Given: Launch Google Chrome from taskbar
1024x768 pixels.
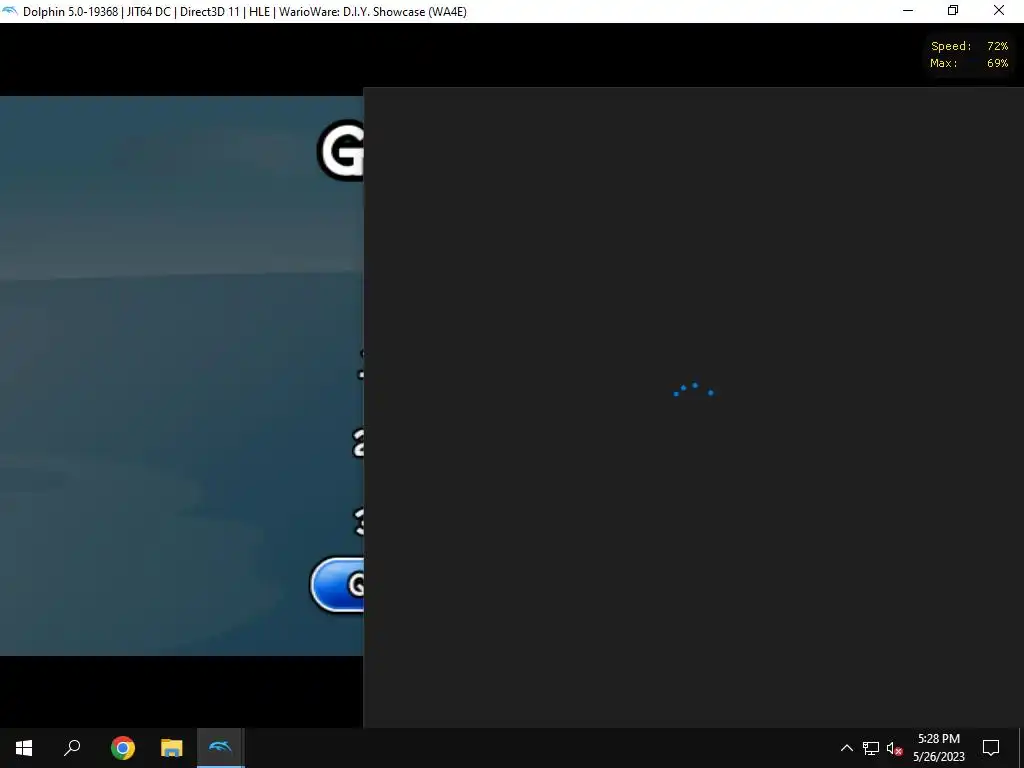Looking at the screenshot, I should coord(122,748).
